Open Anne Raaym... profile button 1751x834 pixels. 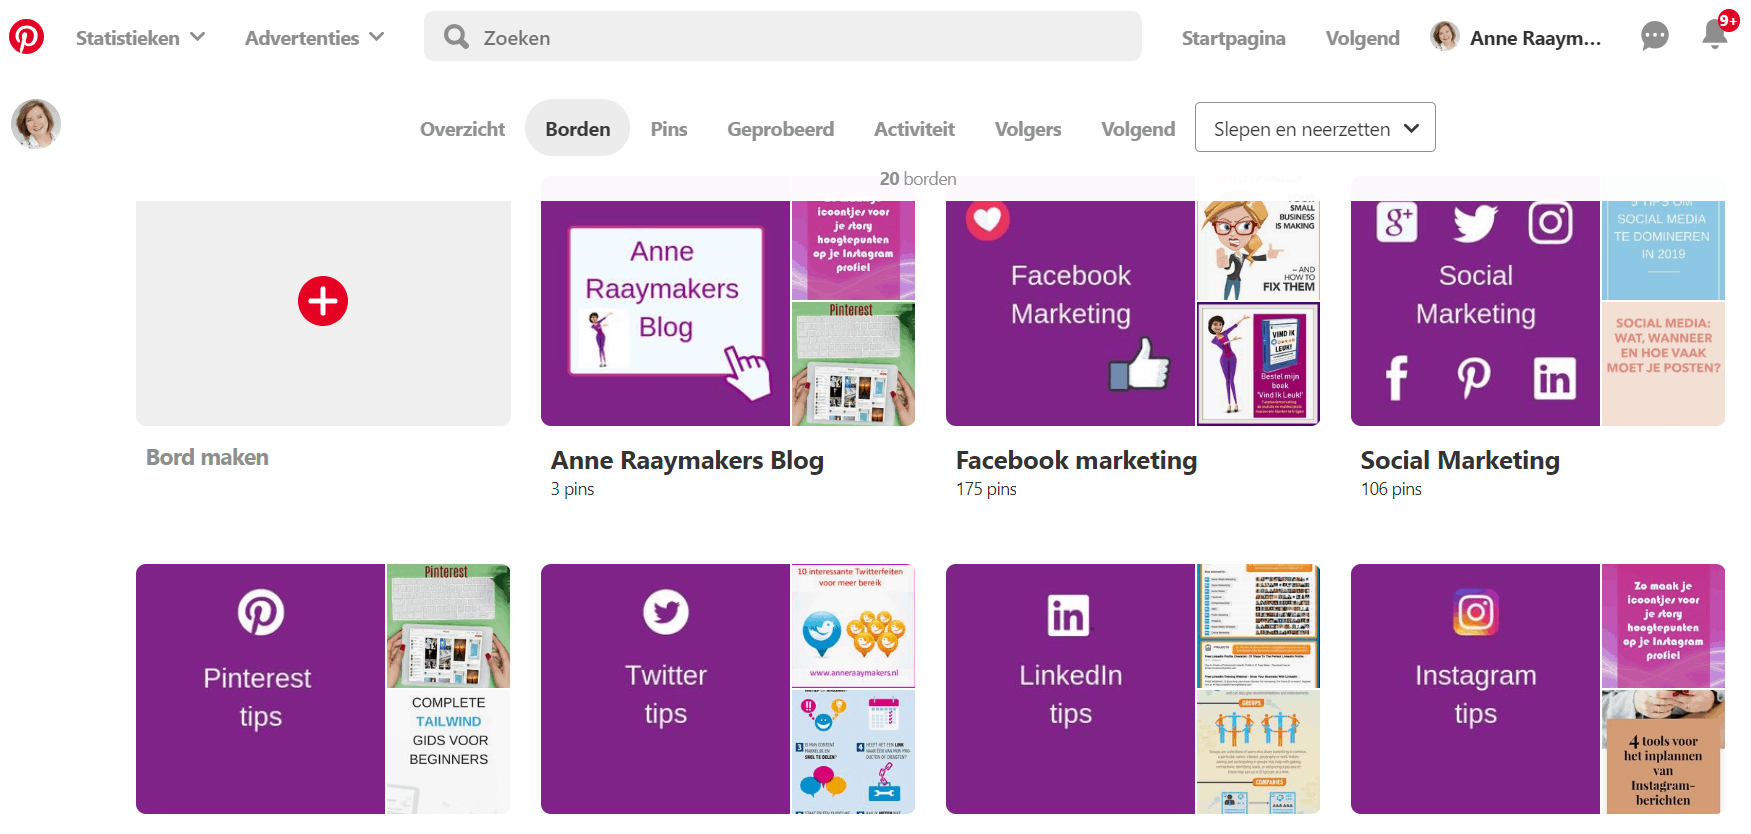[x=1516, y=37]
